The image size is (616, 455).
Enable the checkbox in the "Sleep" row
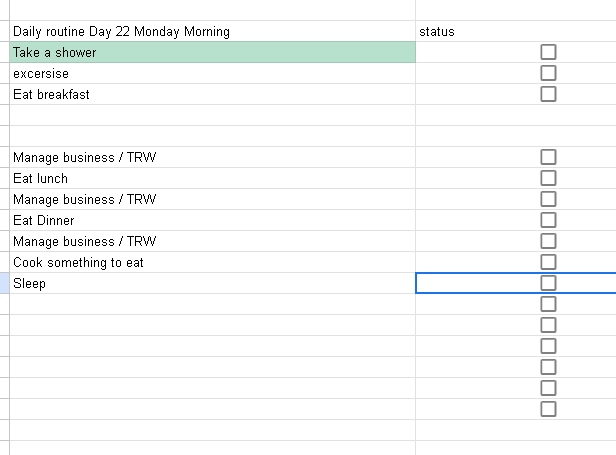tap(548, 283)
